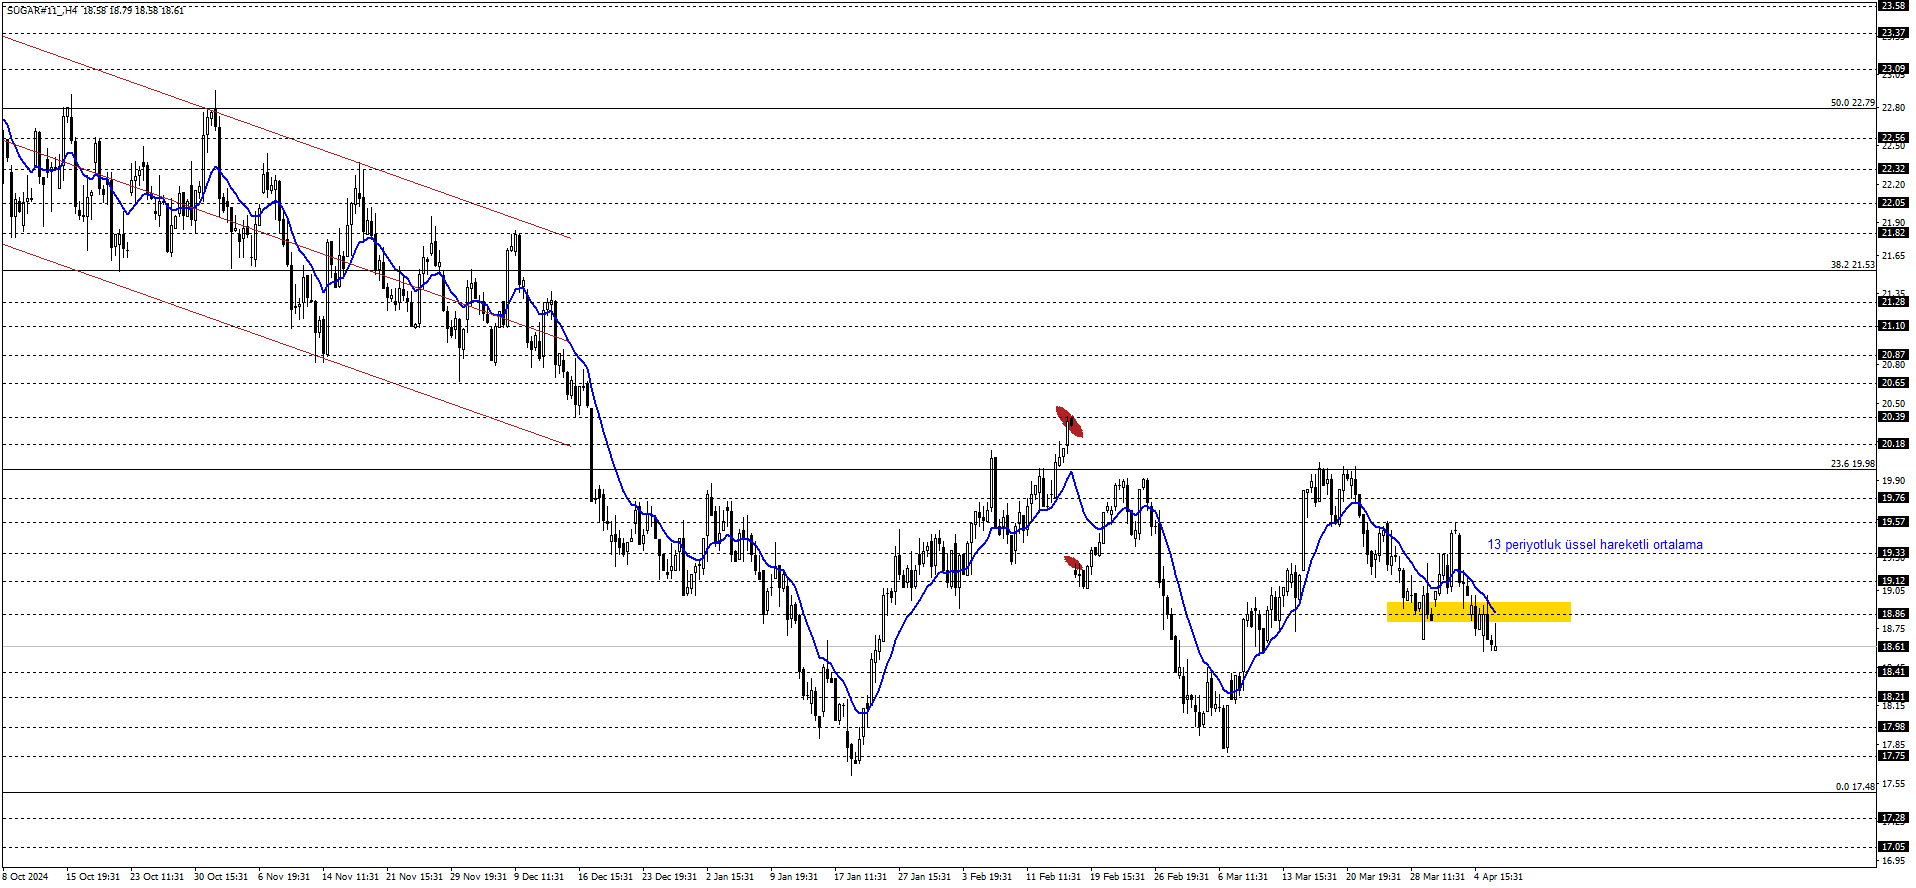Click the 21.65 price scale value
This screenshot has width=1916, height=888.
click(1893, 256)
